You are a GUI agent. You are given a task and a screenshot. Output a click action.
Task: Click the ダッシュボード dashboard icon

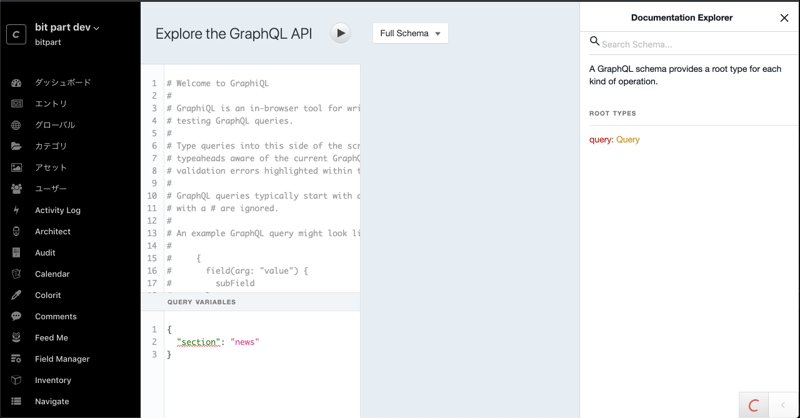[16, 83]
